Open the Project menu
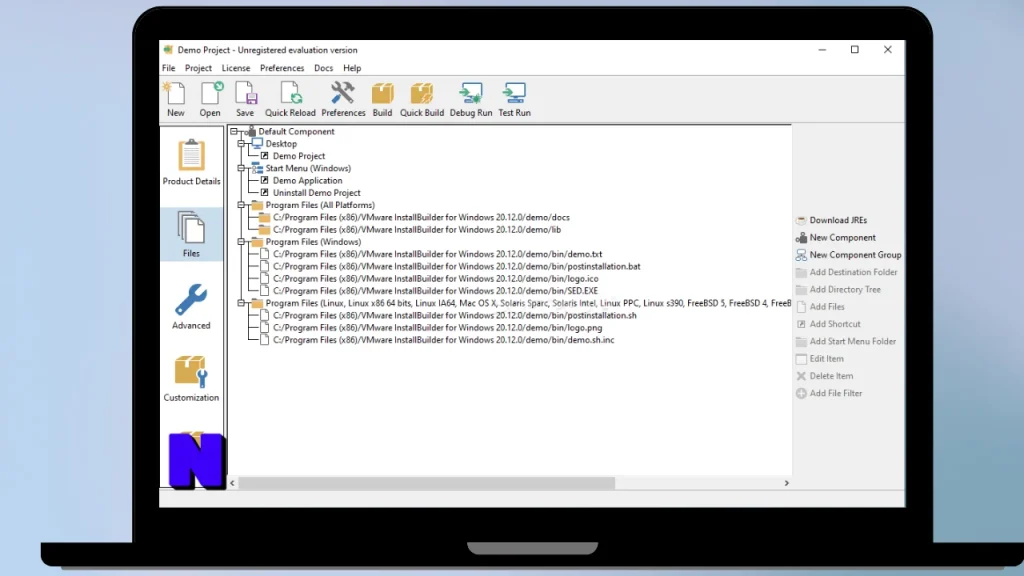This screenshot has height=576, width=1024. pos(198,68)
